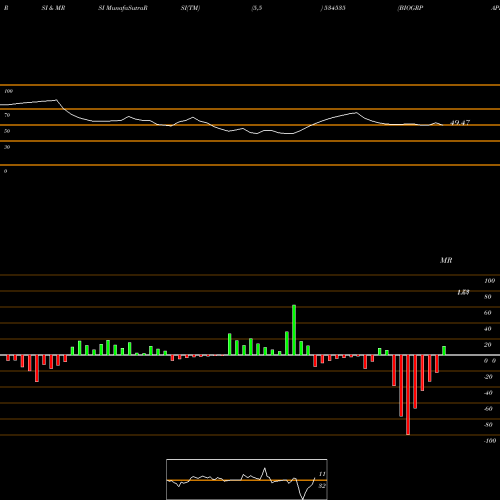The width and height of the screenshot is (500, 500).
Task: Click the RSI axis label 50
Action: pyautogui.click(x=7, y=131)
